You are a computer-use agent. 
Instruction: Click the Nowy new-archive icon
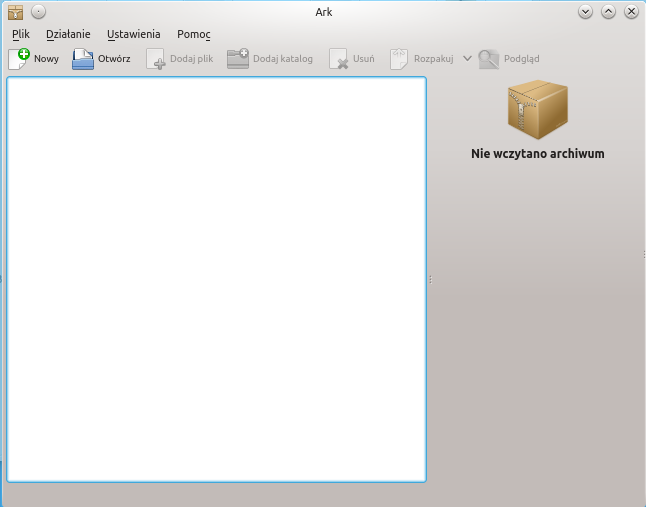click(x=19, y=59)
